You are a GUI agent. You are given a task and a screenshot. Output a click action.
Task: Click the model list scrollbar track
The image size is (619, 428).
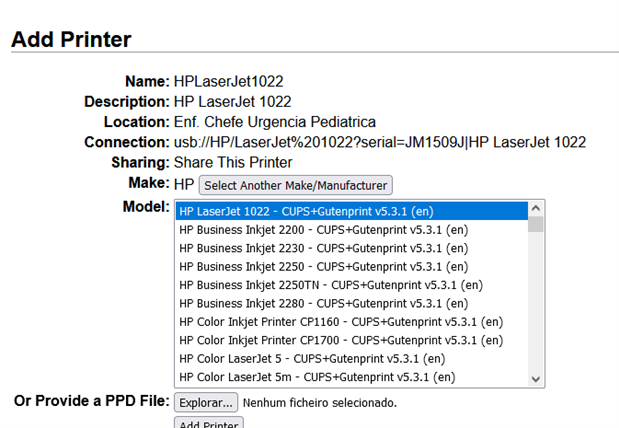coord(536,310)
